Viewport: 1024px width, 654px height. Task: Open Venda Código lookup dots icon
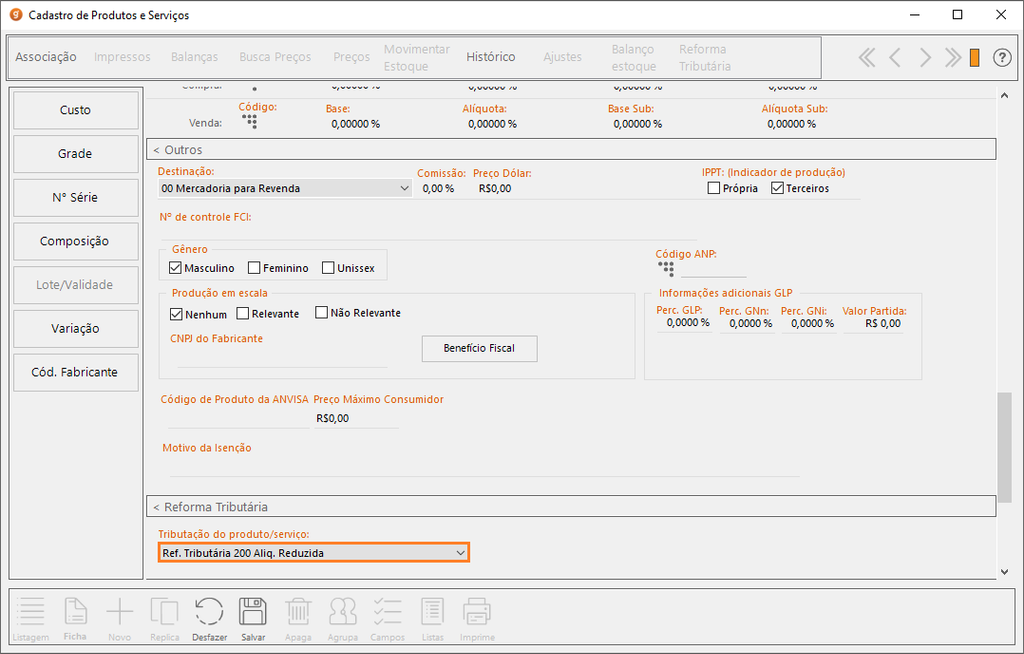pos(249,122)
